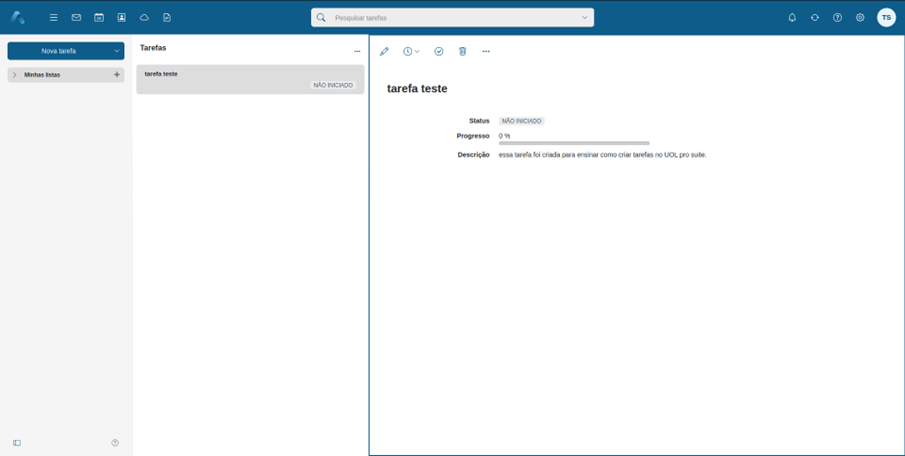The width and height of the screenshot is (905, 456).
Task: Open the Drive cloud icon
Action: [x=144, y=18]
